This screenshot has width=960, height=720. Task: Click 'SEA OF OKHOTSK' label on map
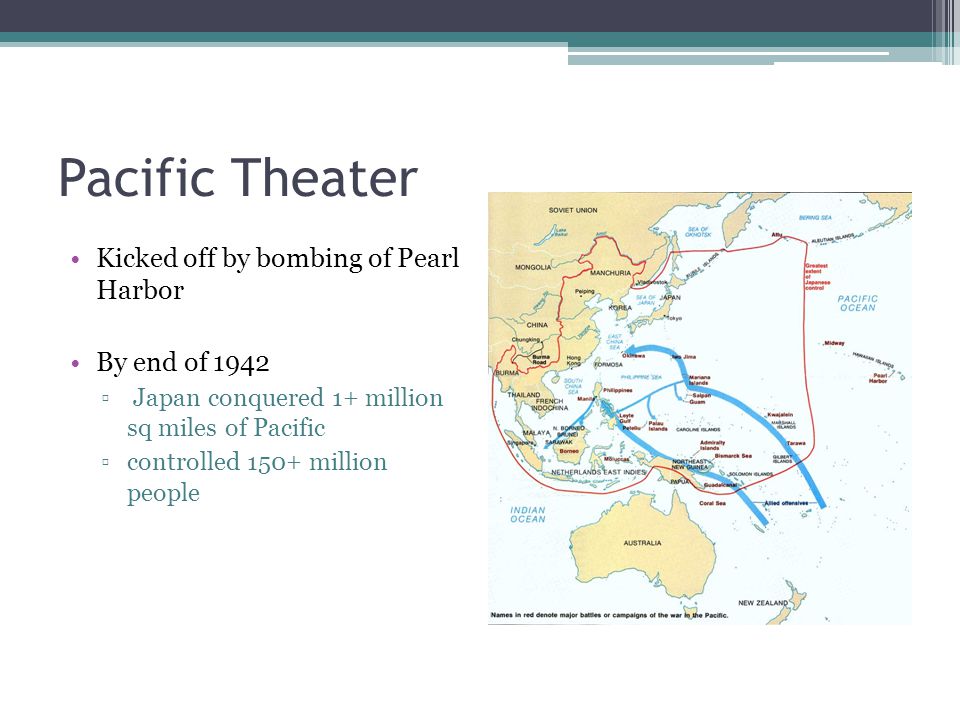pyautogui.click(x=698, y=232)
